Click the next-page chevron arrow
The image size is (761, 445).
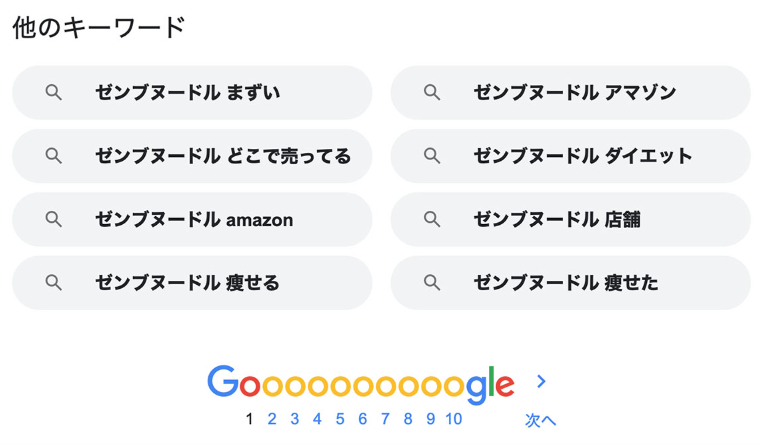[542, 381]
